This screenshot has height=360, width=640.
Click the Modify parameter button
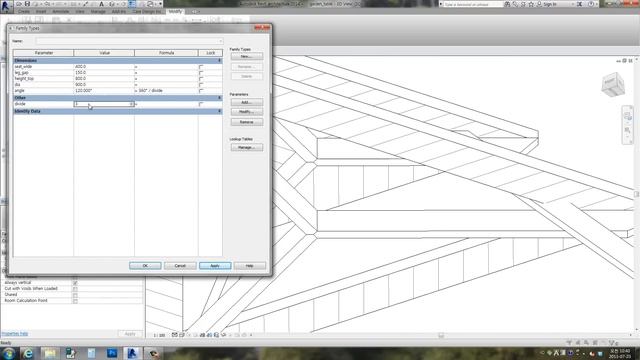[247, 112]
